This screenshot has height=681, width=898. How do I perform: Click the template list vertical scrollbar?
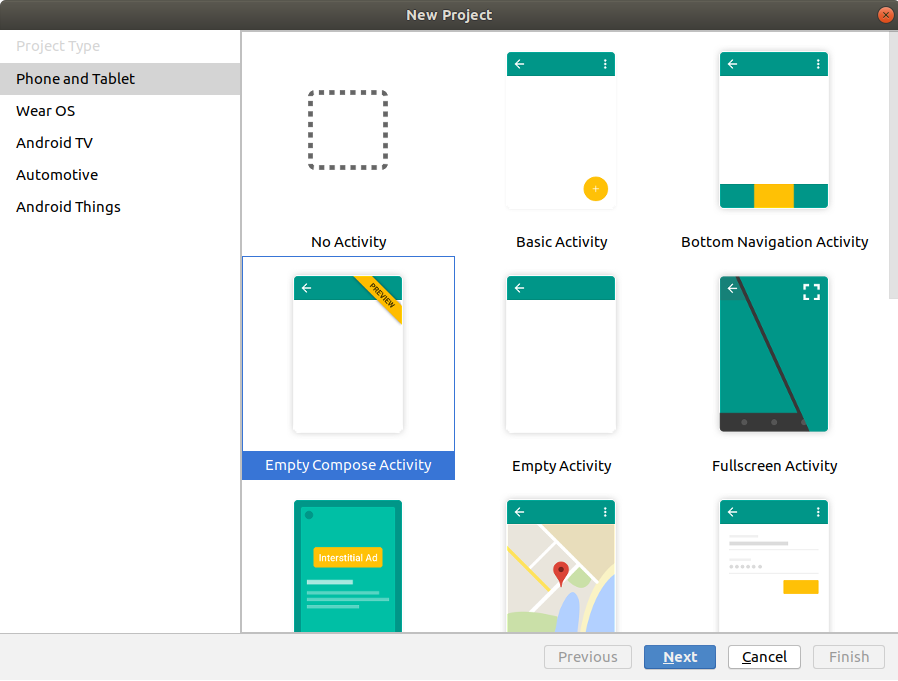tap(893, 166)
